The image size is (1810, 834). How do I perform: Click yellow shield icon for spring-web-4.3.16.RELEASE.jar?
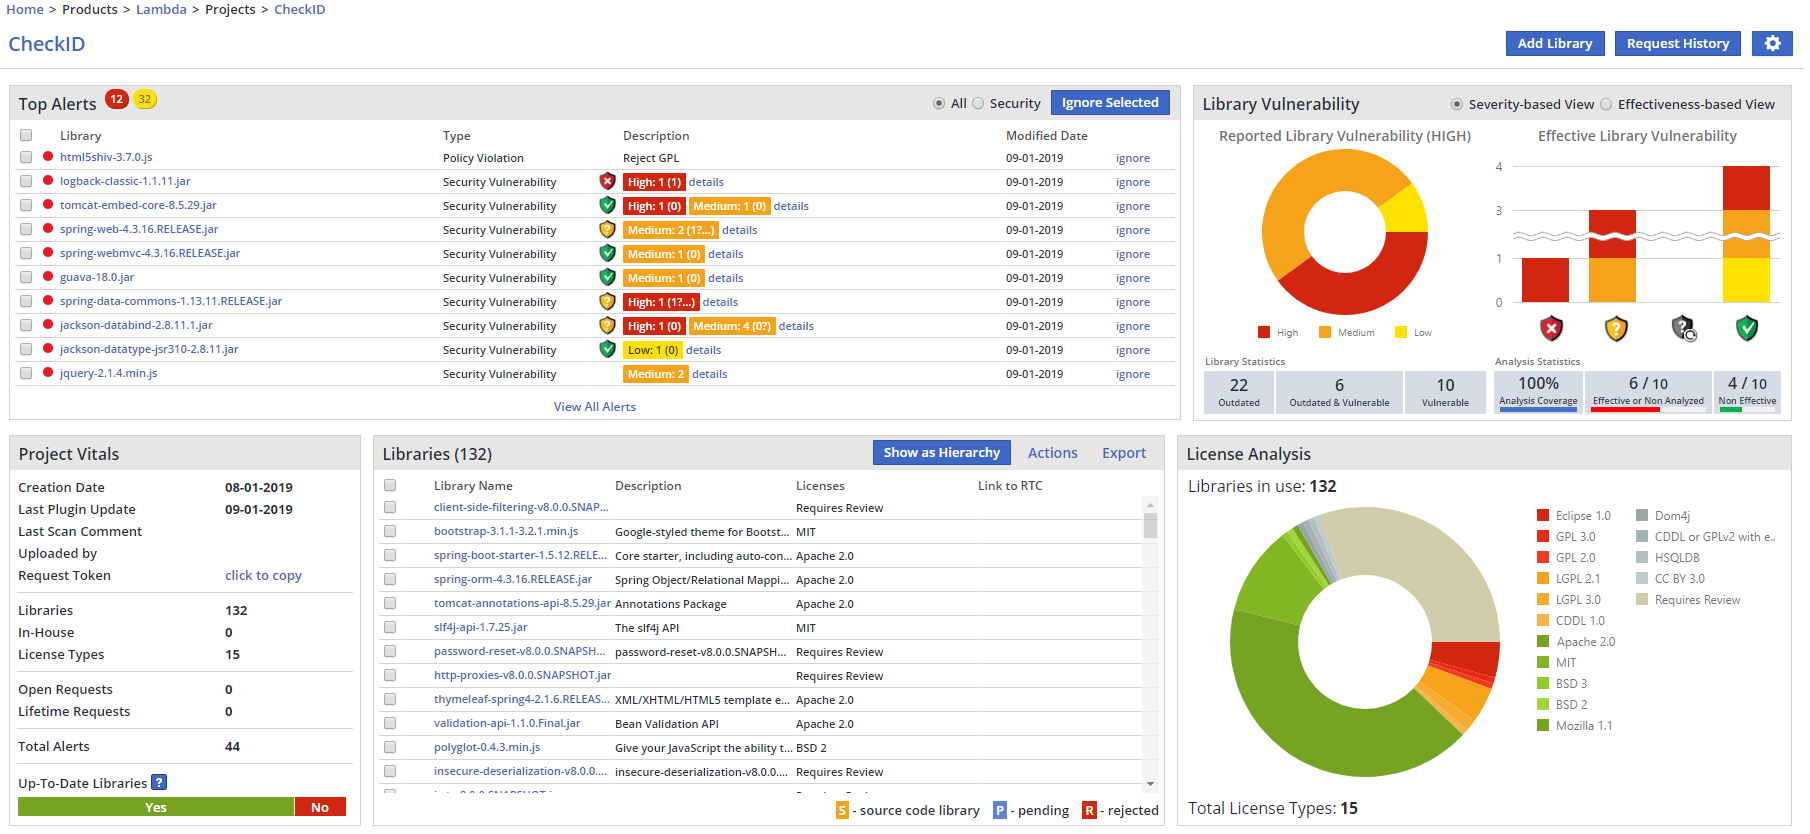[607, 229]
